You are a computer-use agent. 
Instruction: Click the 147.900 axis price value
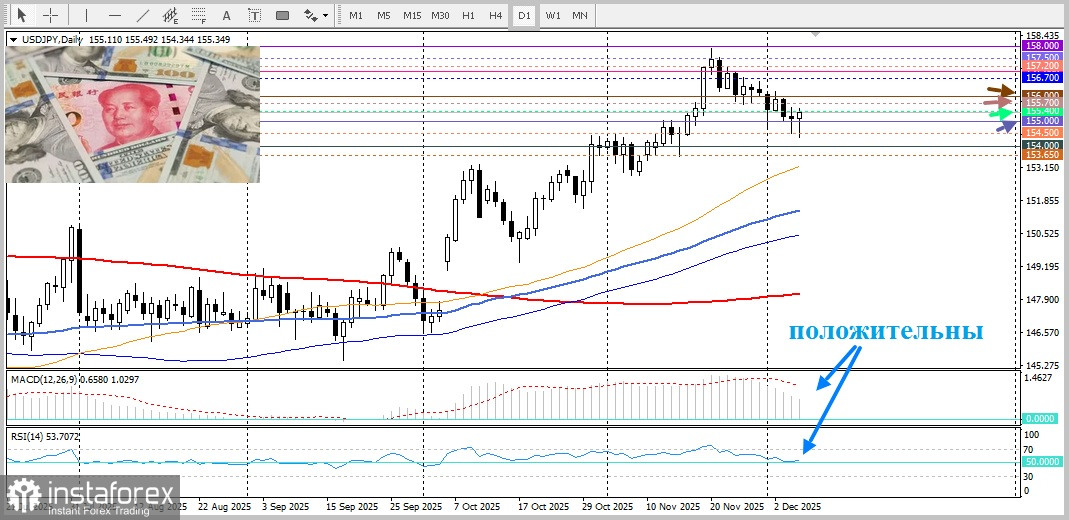coord(1041,300)
